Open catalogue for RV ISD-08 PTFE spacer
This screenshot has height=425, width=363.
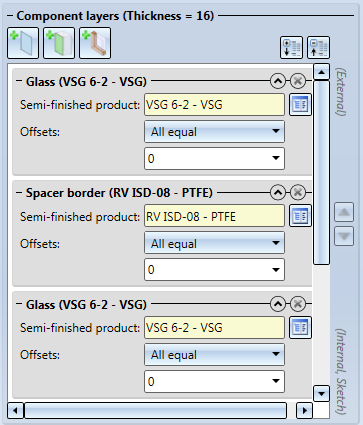pos(300,216)
